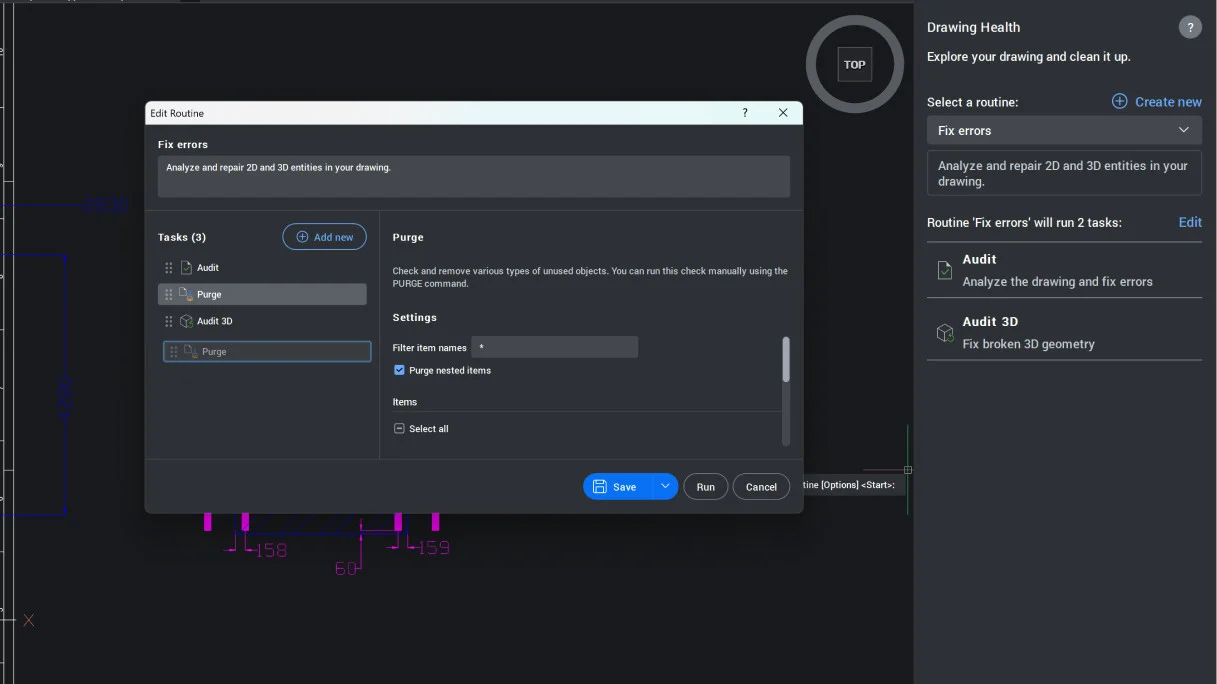1217x684 pixels.
Task: Open the Fix errors routine dropdown
Action: [x=1064, y=130]
